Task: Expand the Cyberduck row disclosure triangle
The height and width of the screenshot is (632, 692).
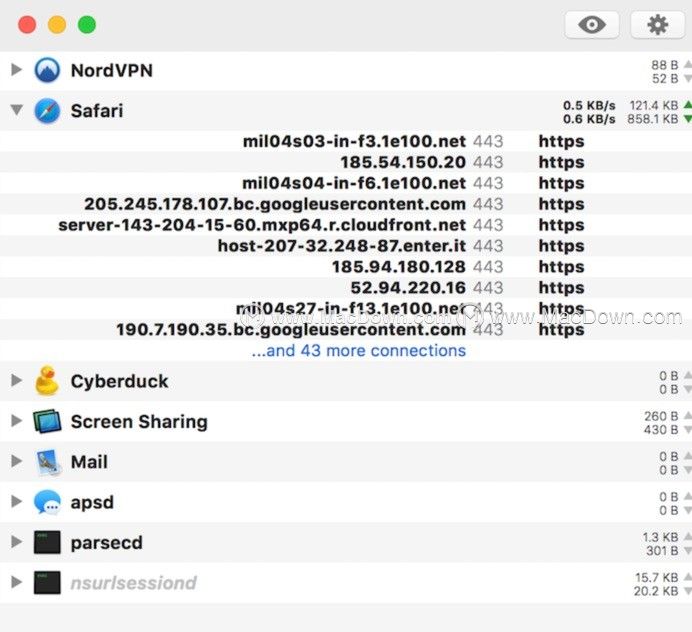Action: coord(16,380)
